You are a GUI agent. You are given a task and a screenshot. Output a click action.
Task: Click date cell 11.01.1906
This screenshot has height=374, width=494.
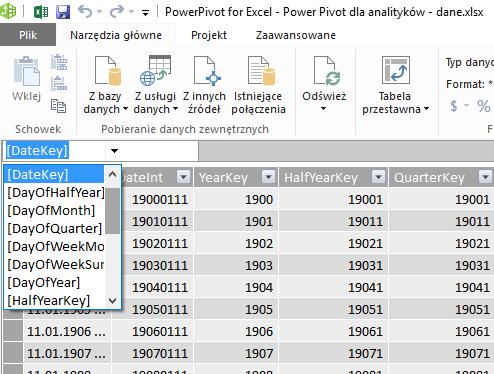coord(66,332)
